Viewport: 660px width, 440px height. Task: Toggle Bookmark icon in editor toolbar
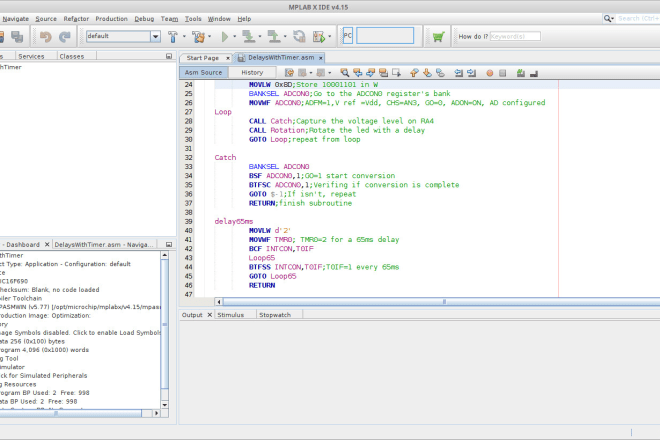[x=440, y=73]
